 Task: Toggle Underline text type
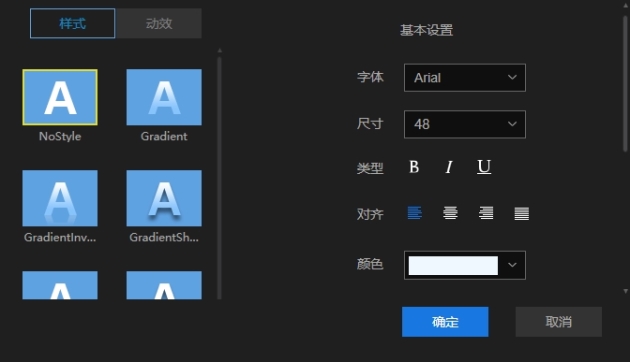pyautogui.click(x=484, y=167)
